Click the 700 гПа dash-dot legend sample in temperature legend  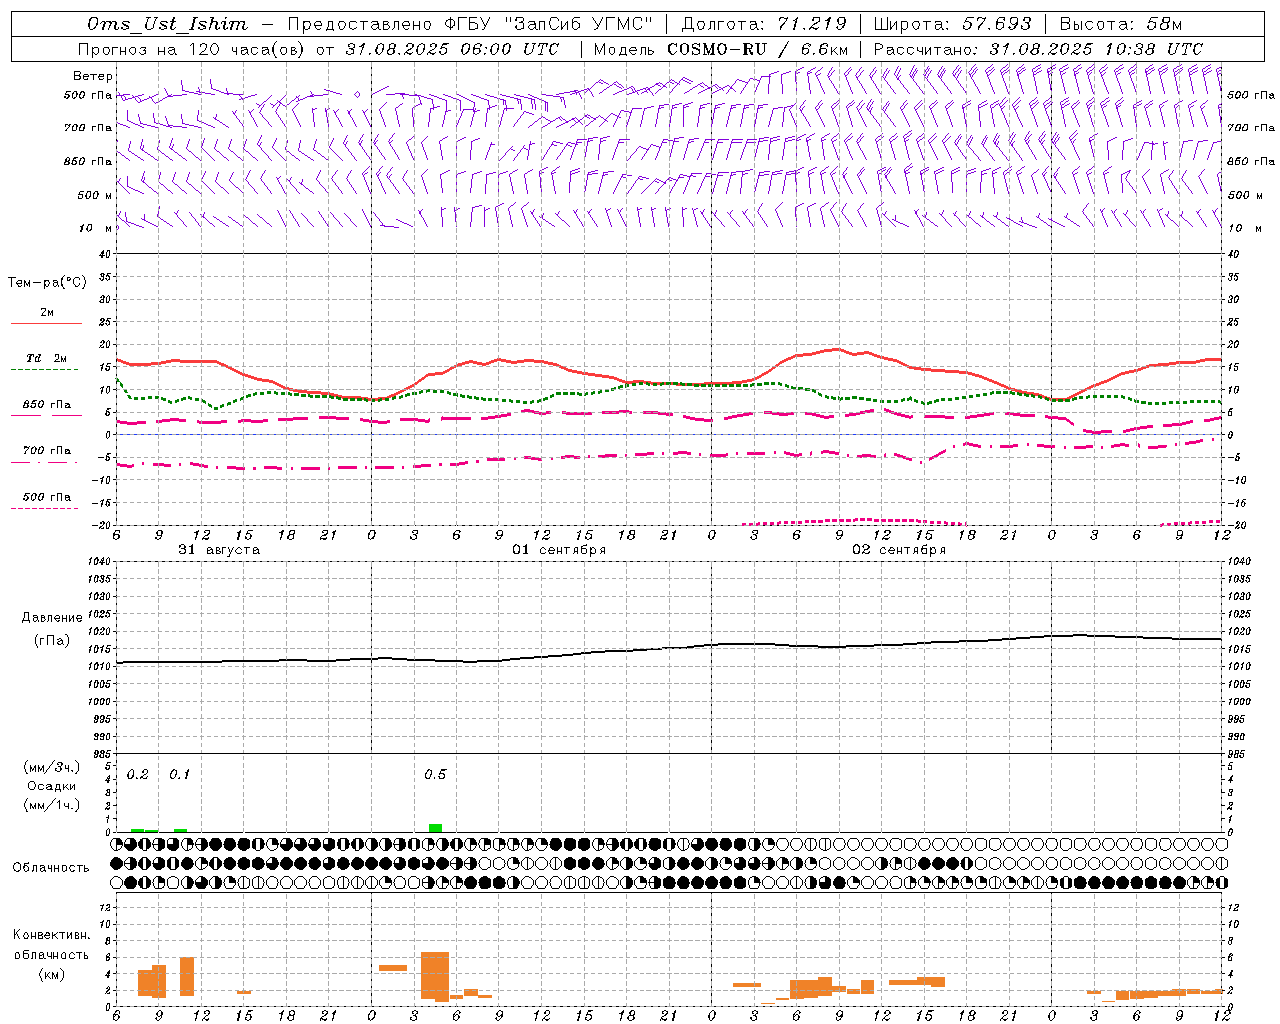pos(44,462)
